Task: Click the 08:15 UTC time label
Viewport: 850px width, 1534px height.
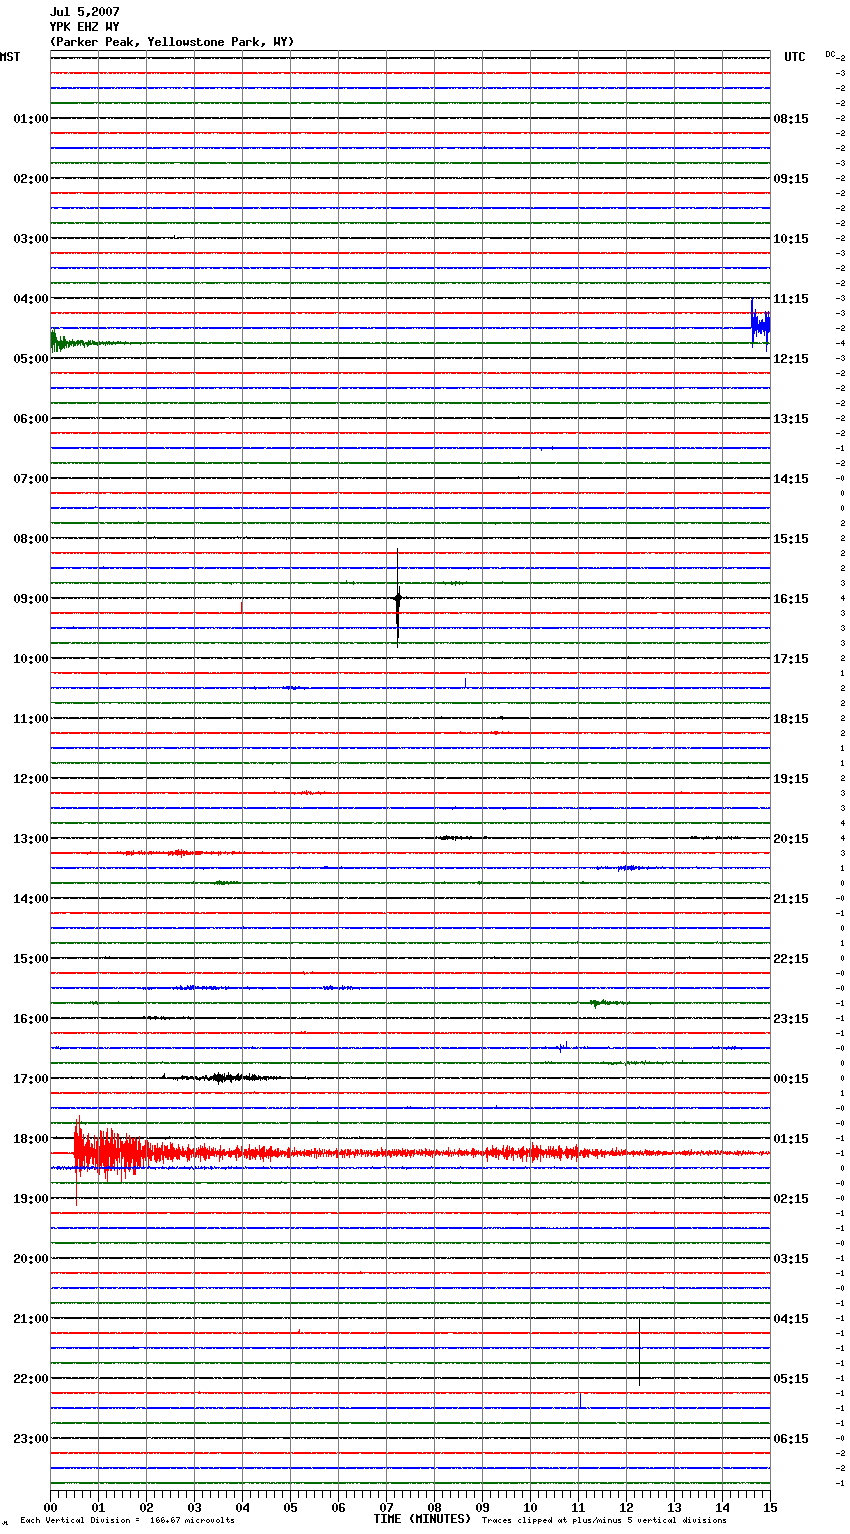Action: [x=791, y=119]
